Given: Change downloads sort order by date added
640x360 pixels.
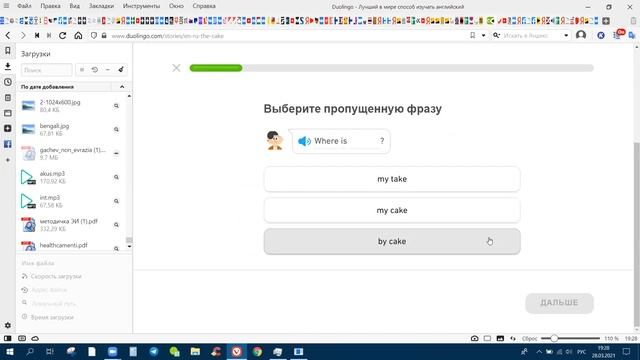Looking at the screenshot, I should coord(65,87).
